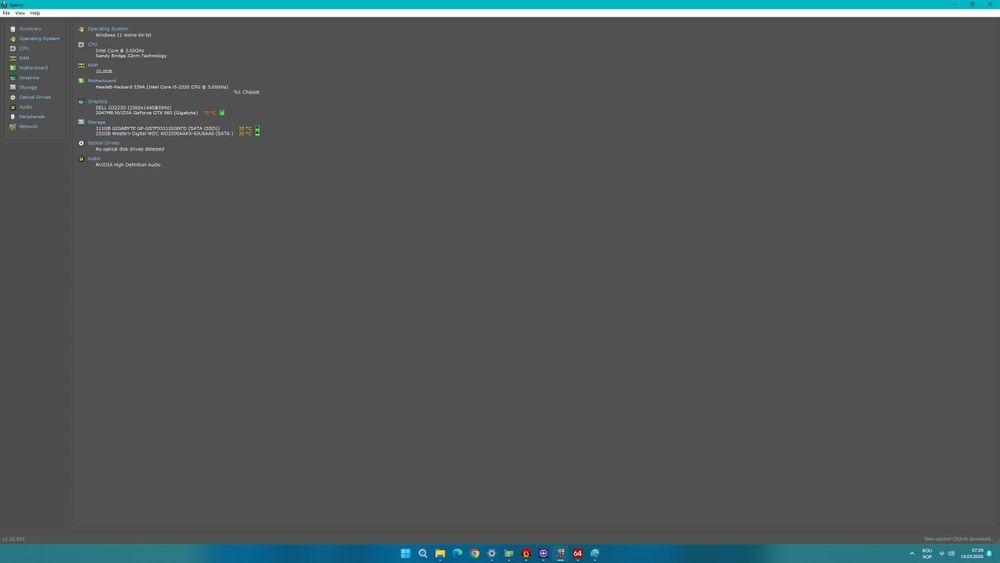Image resolution: width=1000 pixels, height=563 pixels.
Task: Click the NVIDIA High Definition Audio text
Action: point(128,165)
